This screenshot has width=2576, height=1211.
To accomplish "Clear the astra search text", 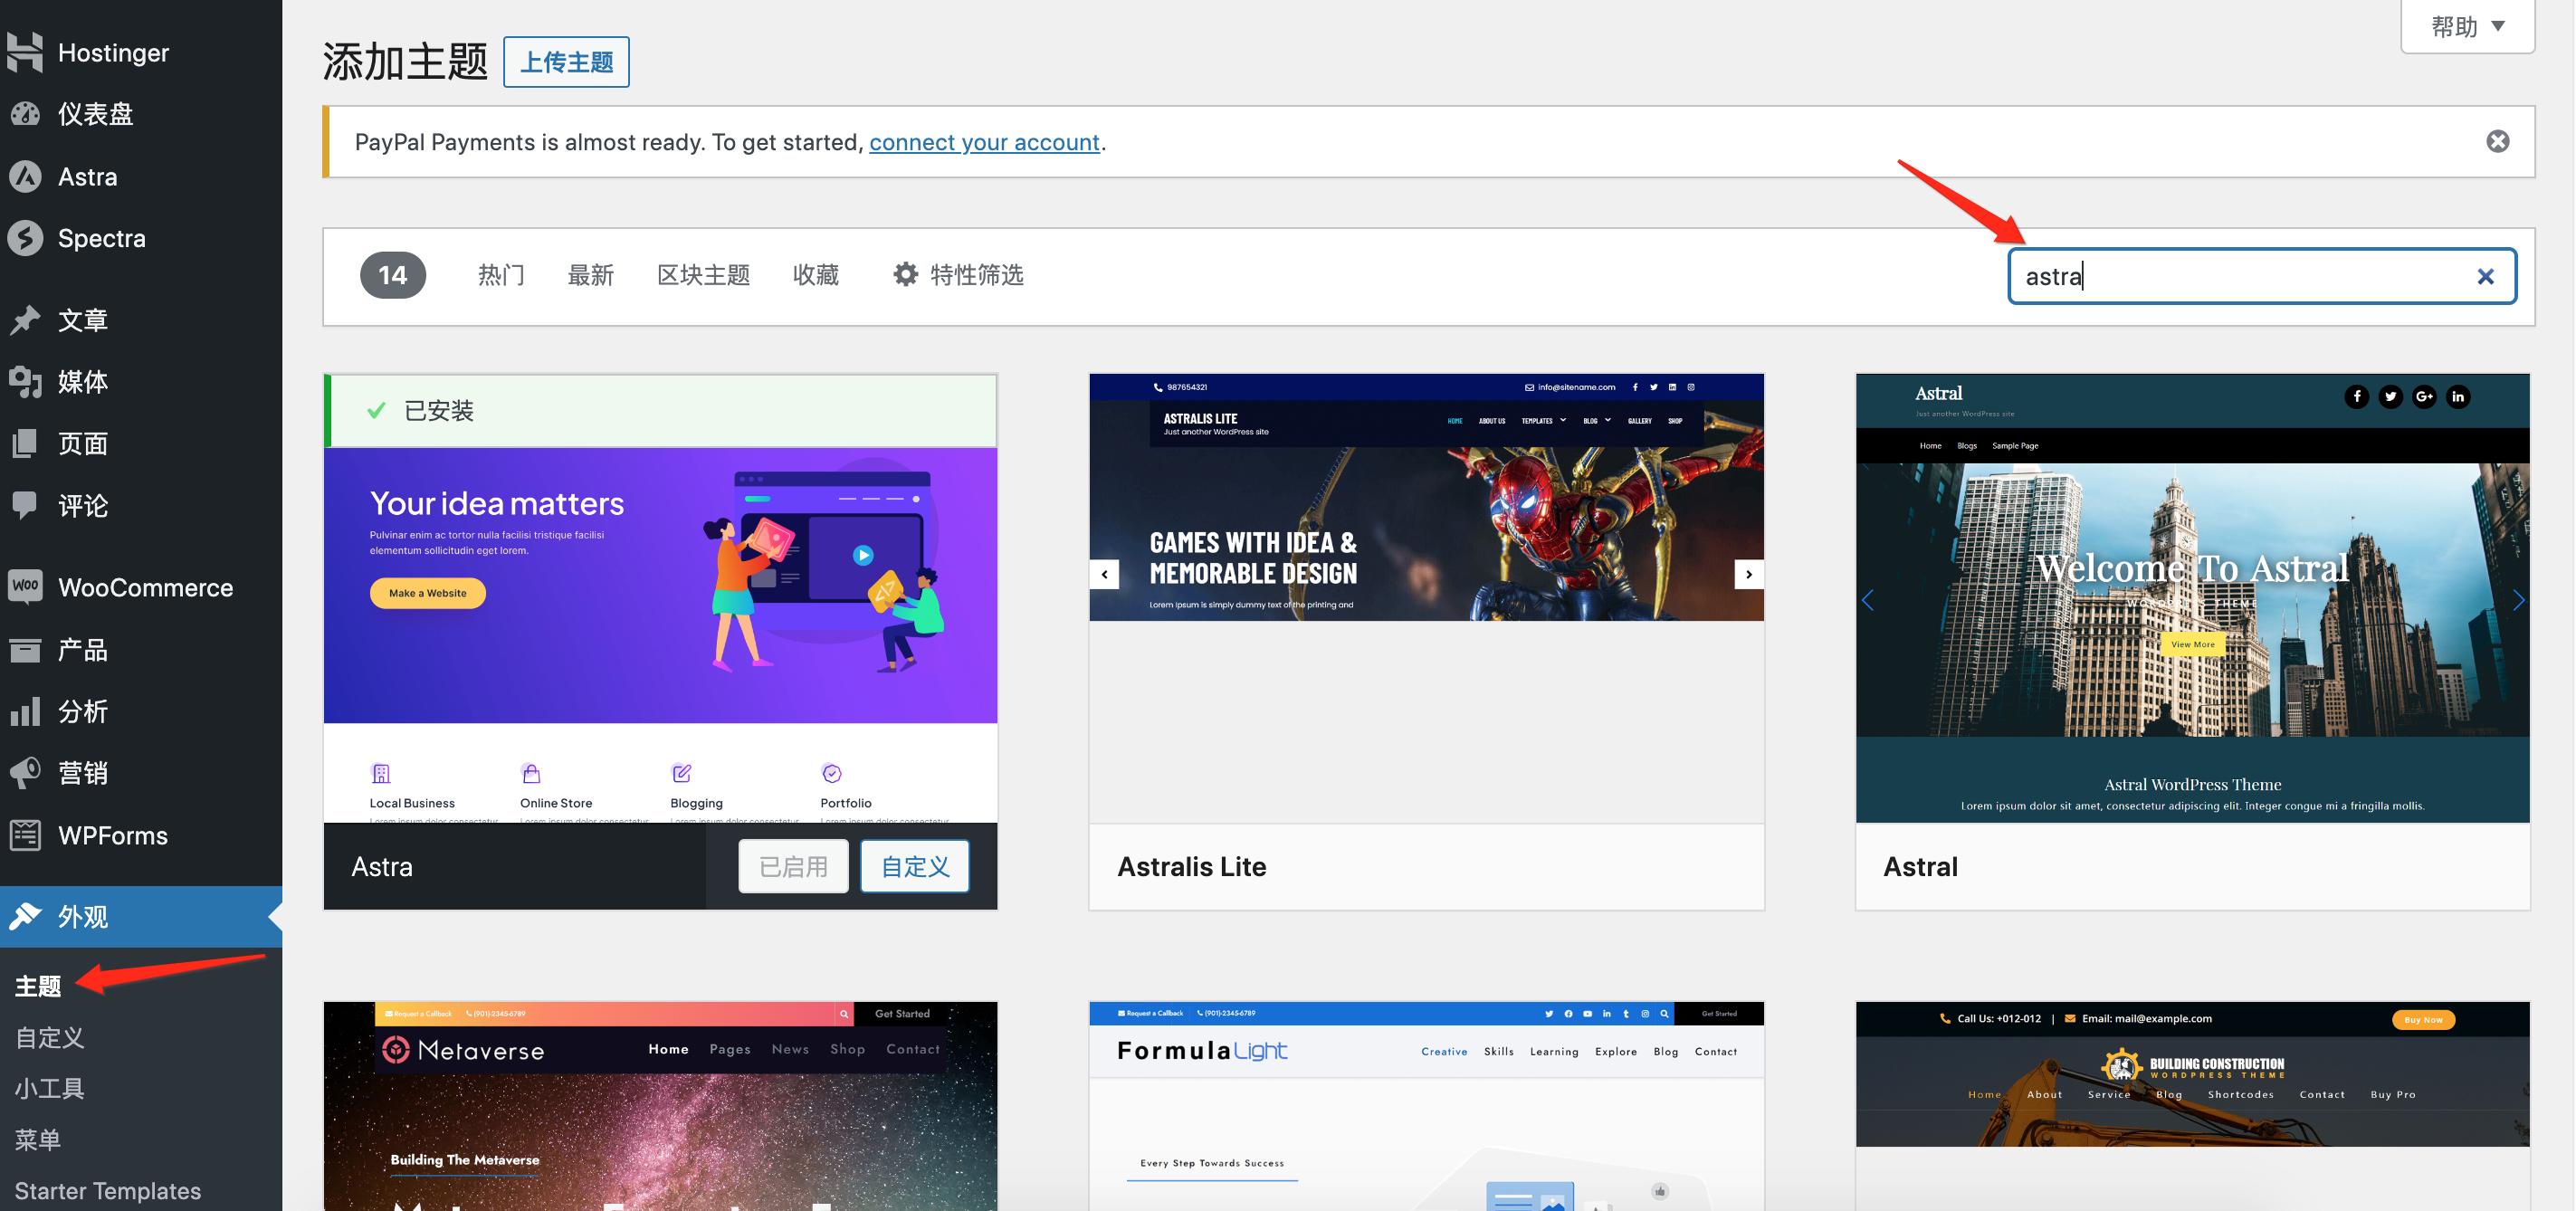I will pyautogui.click(x=2485, y=276).
